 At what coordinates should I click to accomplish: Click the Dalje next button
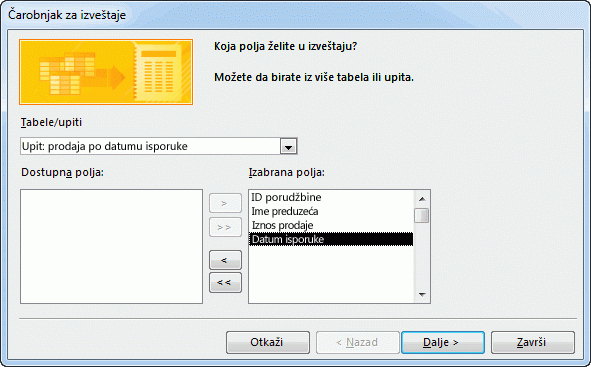(443, 342)
